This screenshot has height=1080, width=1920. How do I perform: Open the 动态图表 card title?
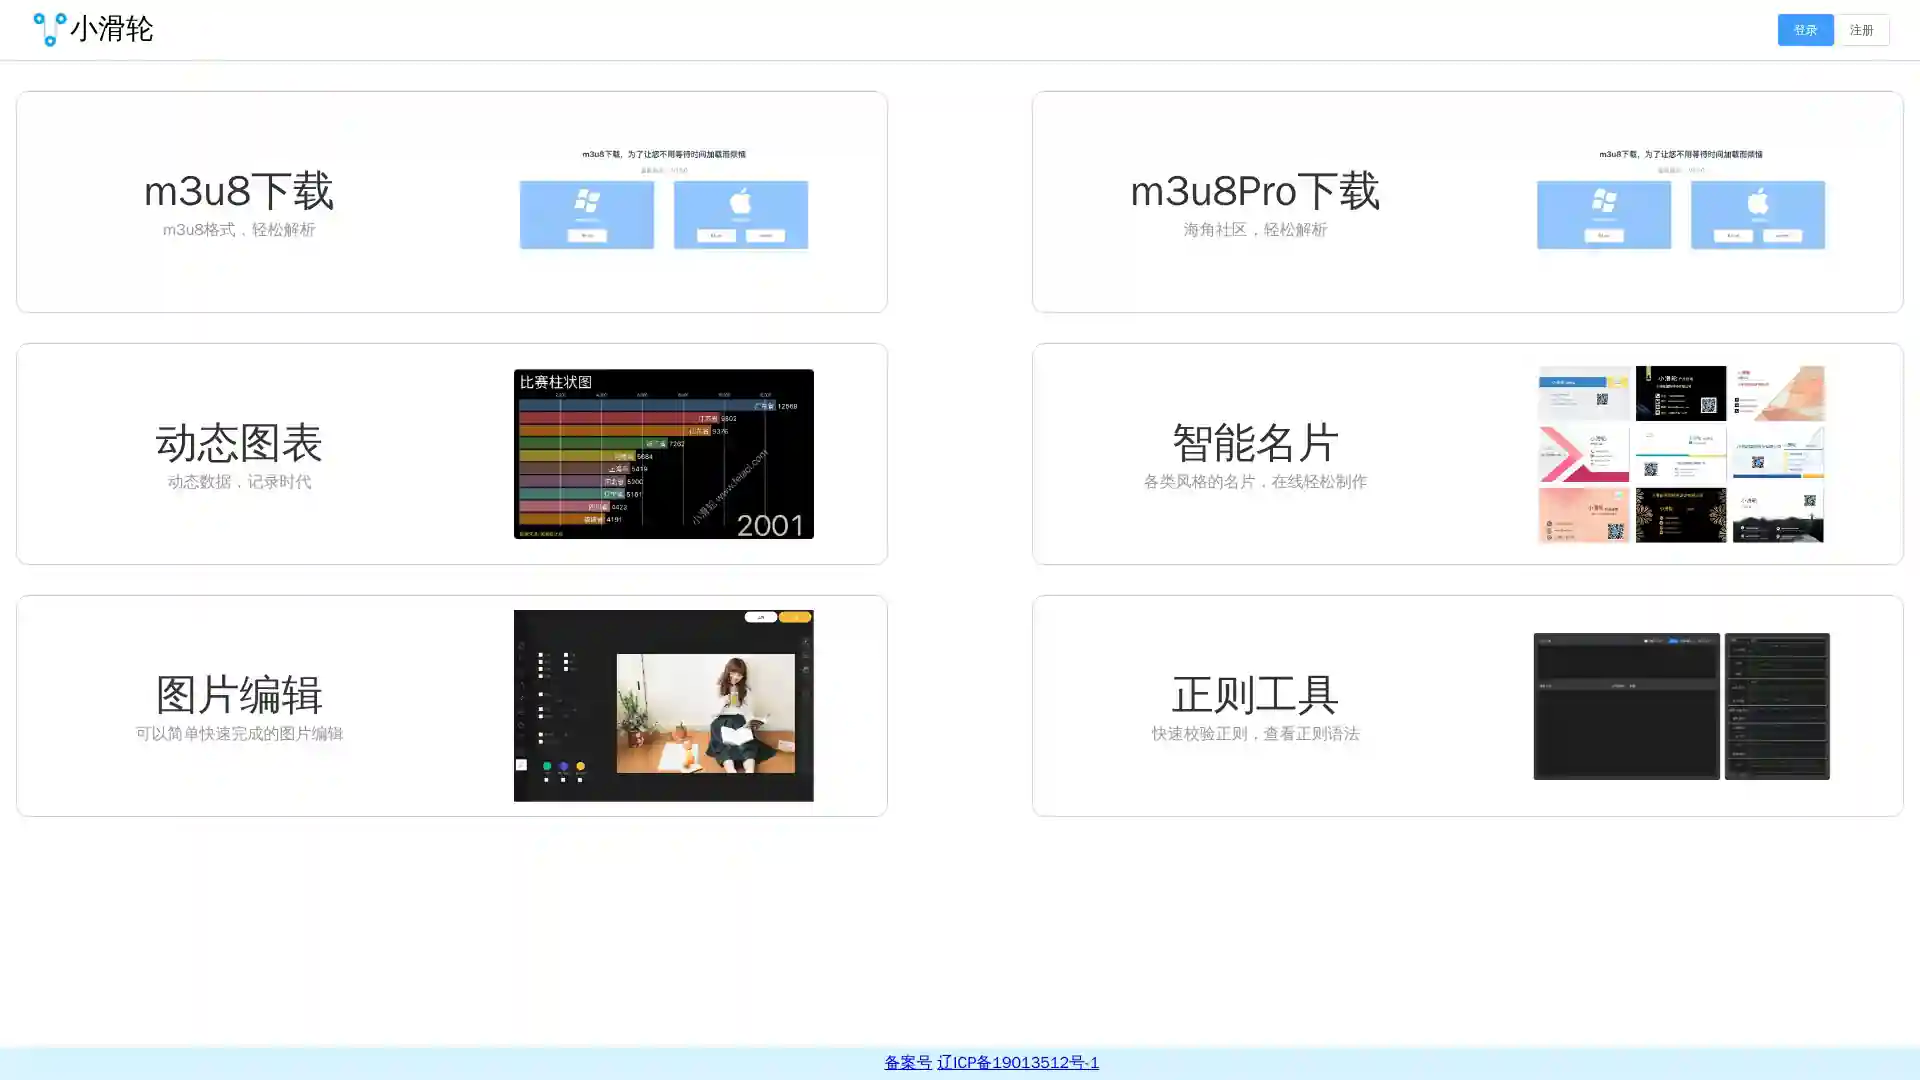click(x=238, y=443)
